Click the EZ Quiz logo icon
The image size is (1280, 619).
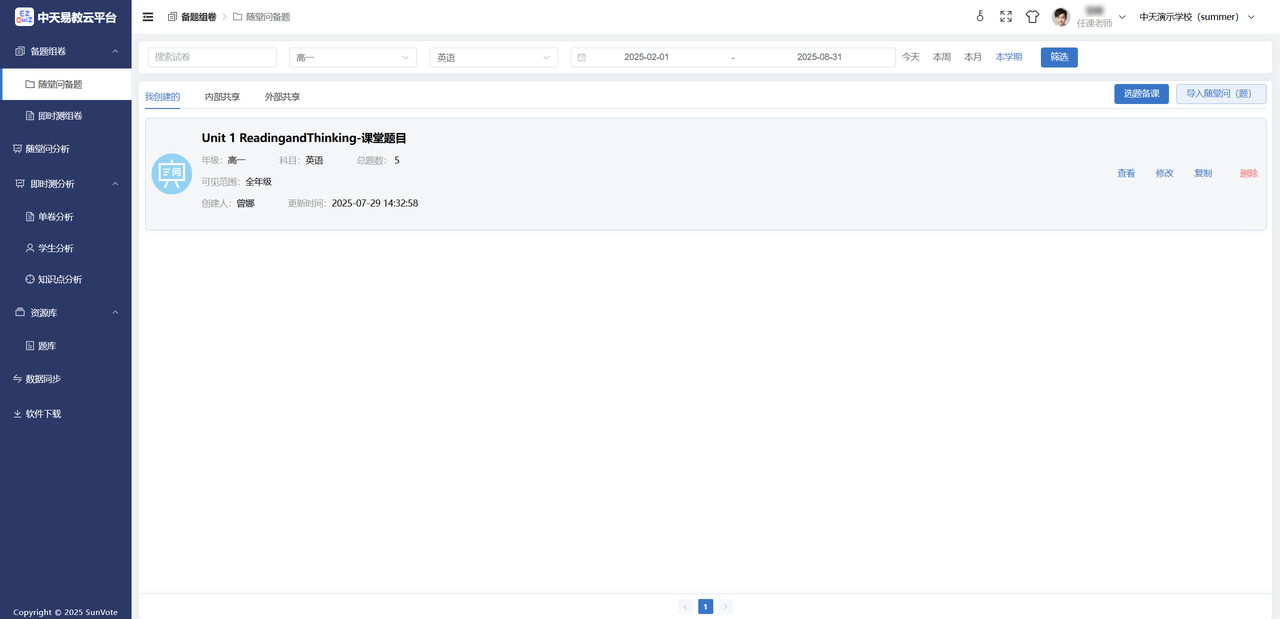tap(24, 17)
